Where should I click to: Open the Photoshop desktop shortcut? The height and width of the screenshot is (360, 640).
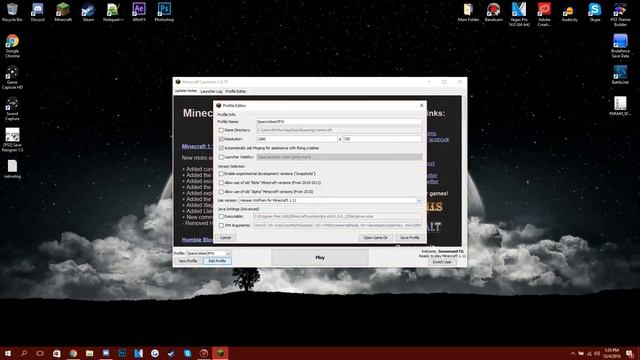click(164, 12)
